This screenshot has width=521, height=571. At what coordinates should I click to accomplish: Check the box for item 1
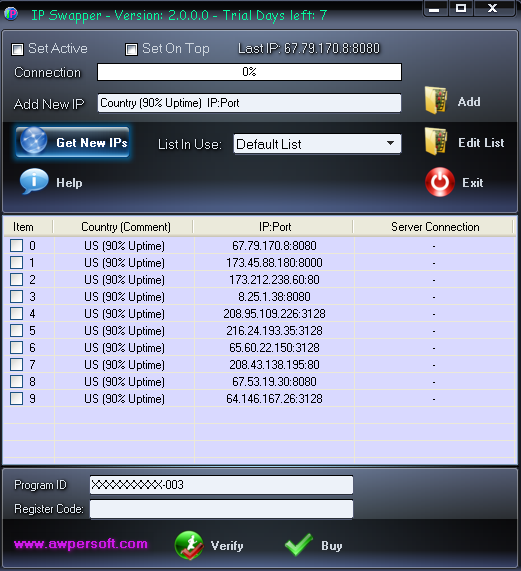16,262
